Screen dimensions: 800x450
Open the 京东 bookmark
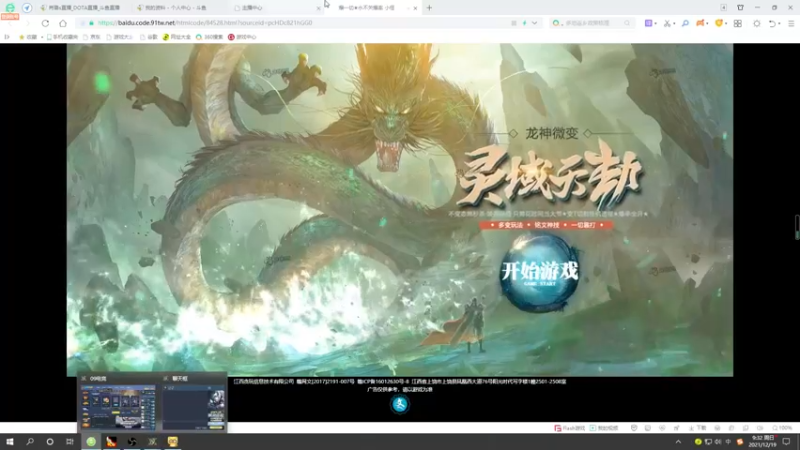coord(92,37)
